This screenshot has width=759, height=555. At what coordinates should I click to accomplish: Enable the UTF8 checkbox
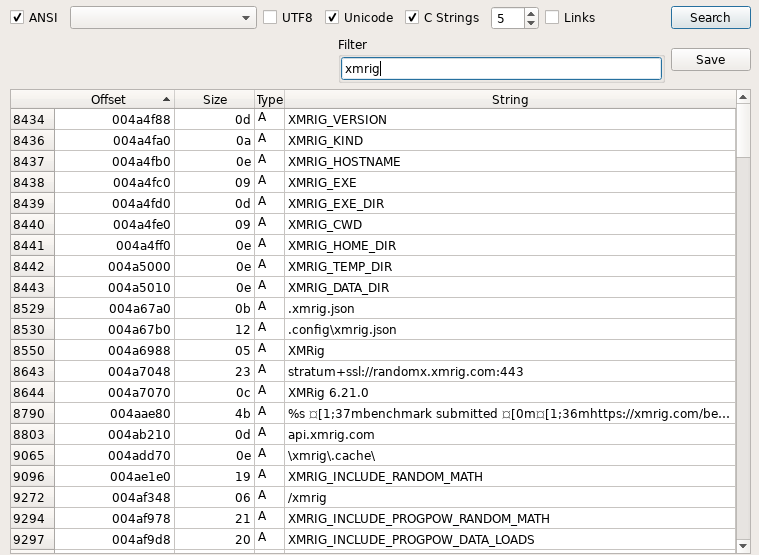pyautogui.click(x=270, y=18)
